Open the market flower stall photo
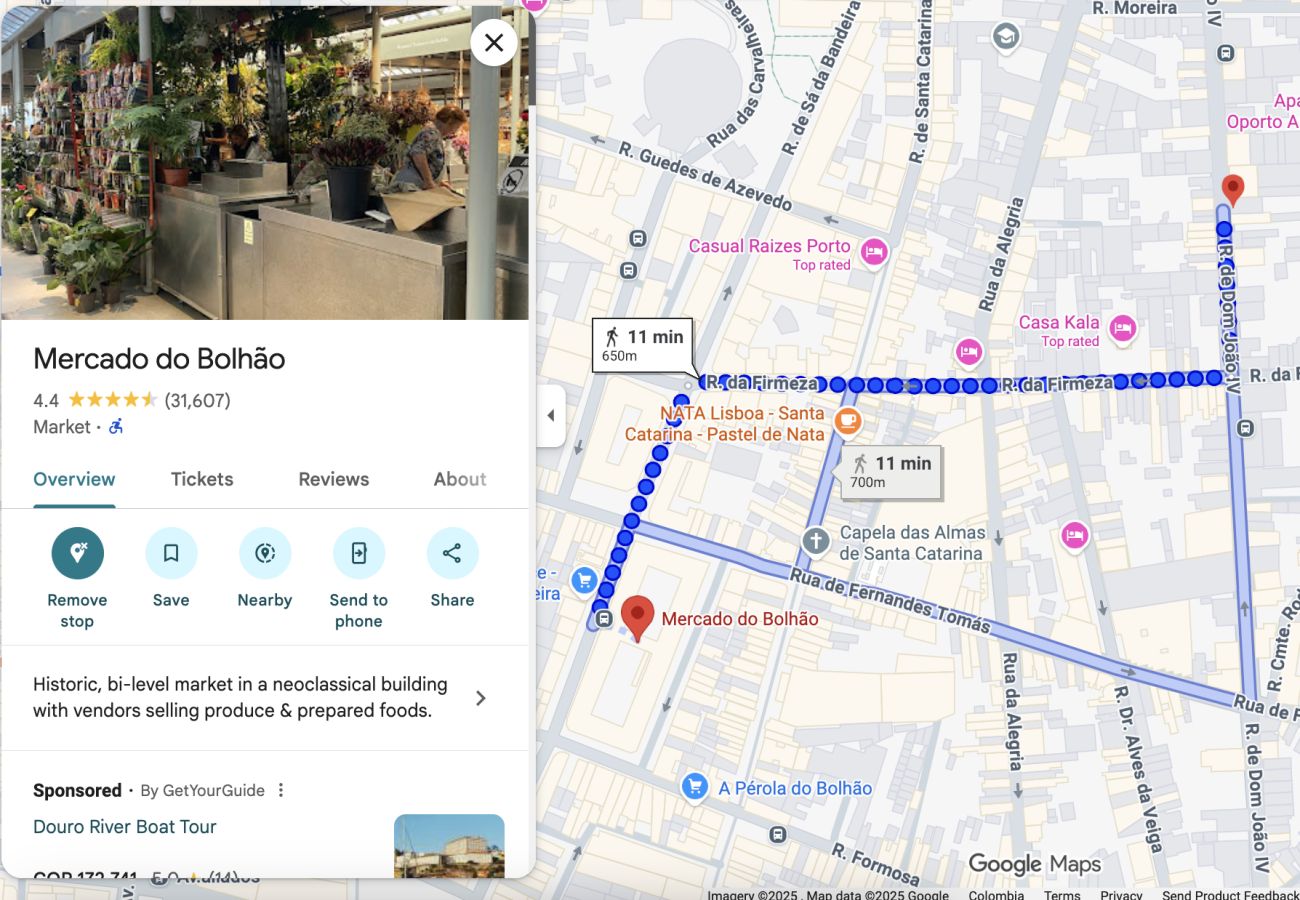 coord(265,162)
